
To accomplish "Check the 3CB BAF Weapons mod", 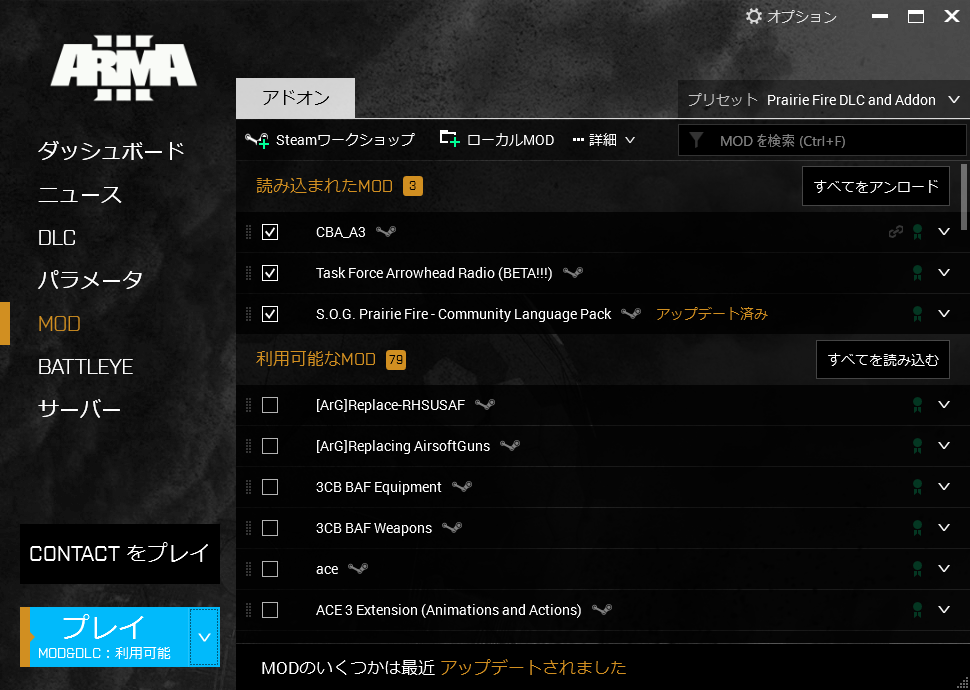I will [x=270, y=528].
